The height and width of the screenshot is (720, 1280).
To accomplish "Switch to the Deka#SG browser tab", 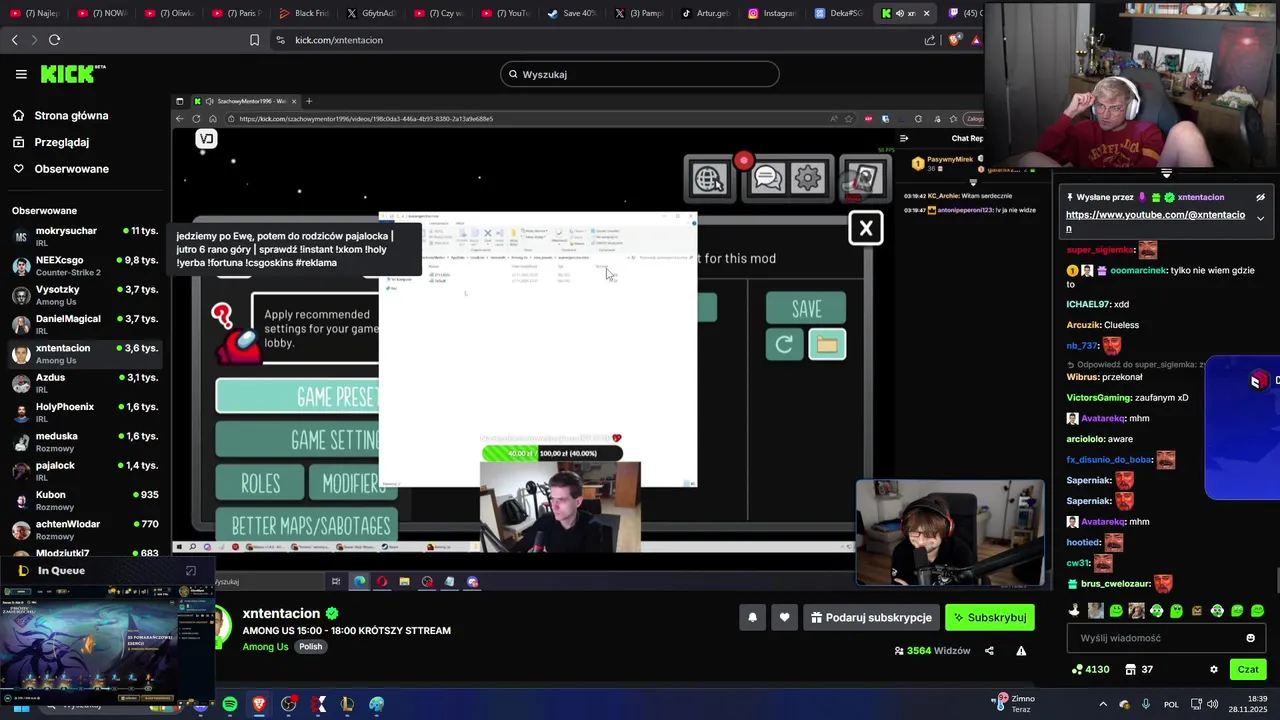I will [838, 14].
